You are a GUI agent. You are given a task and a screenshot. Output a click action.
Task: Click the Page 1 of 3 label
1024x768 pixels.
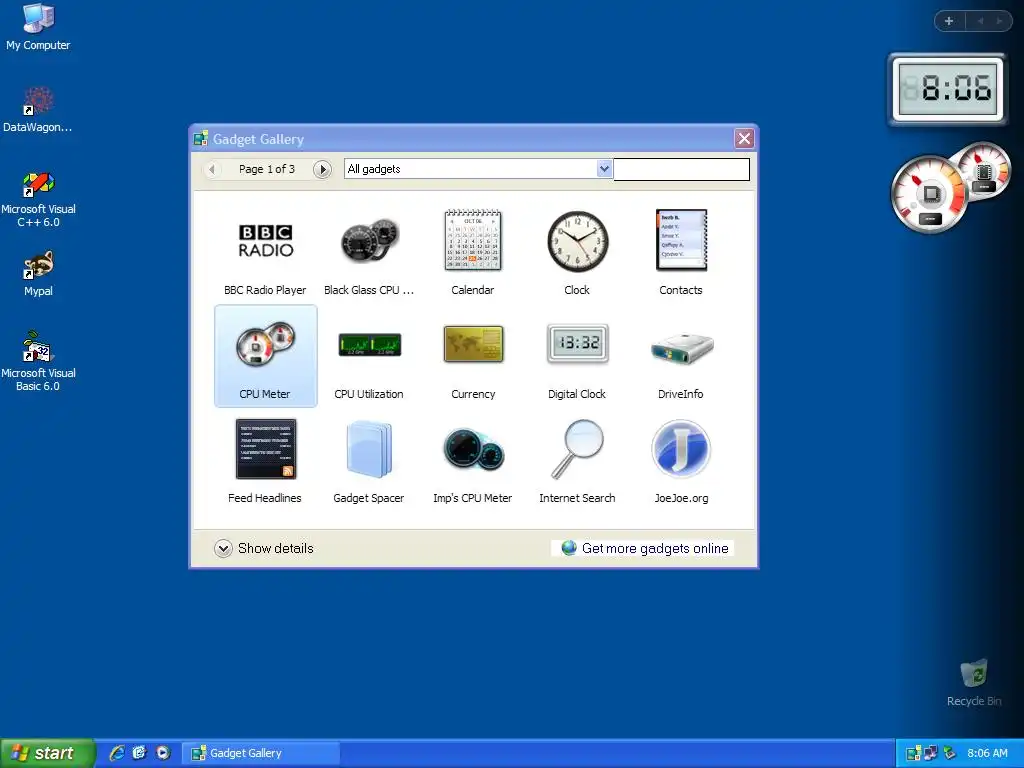pos(266,169)
